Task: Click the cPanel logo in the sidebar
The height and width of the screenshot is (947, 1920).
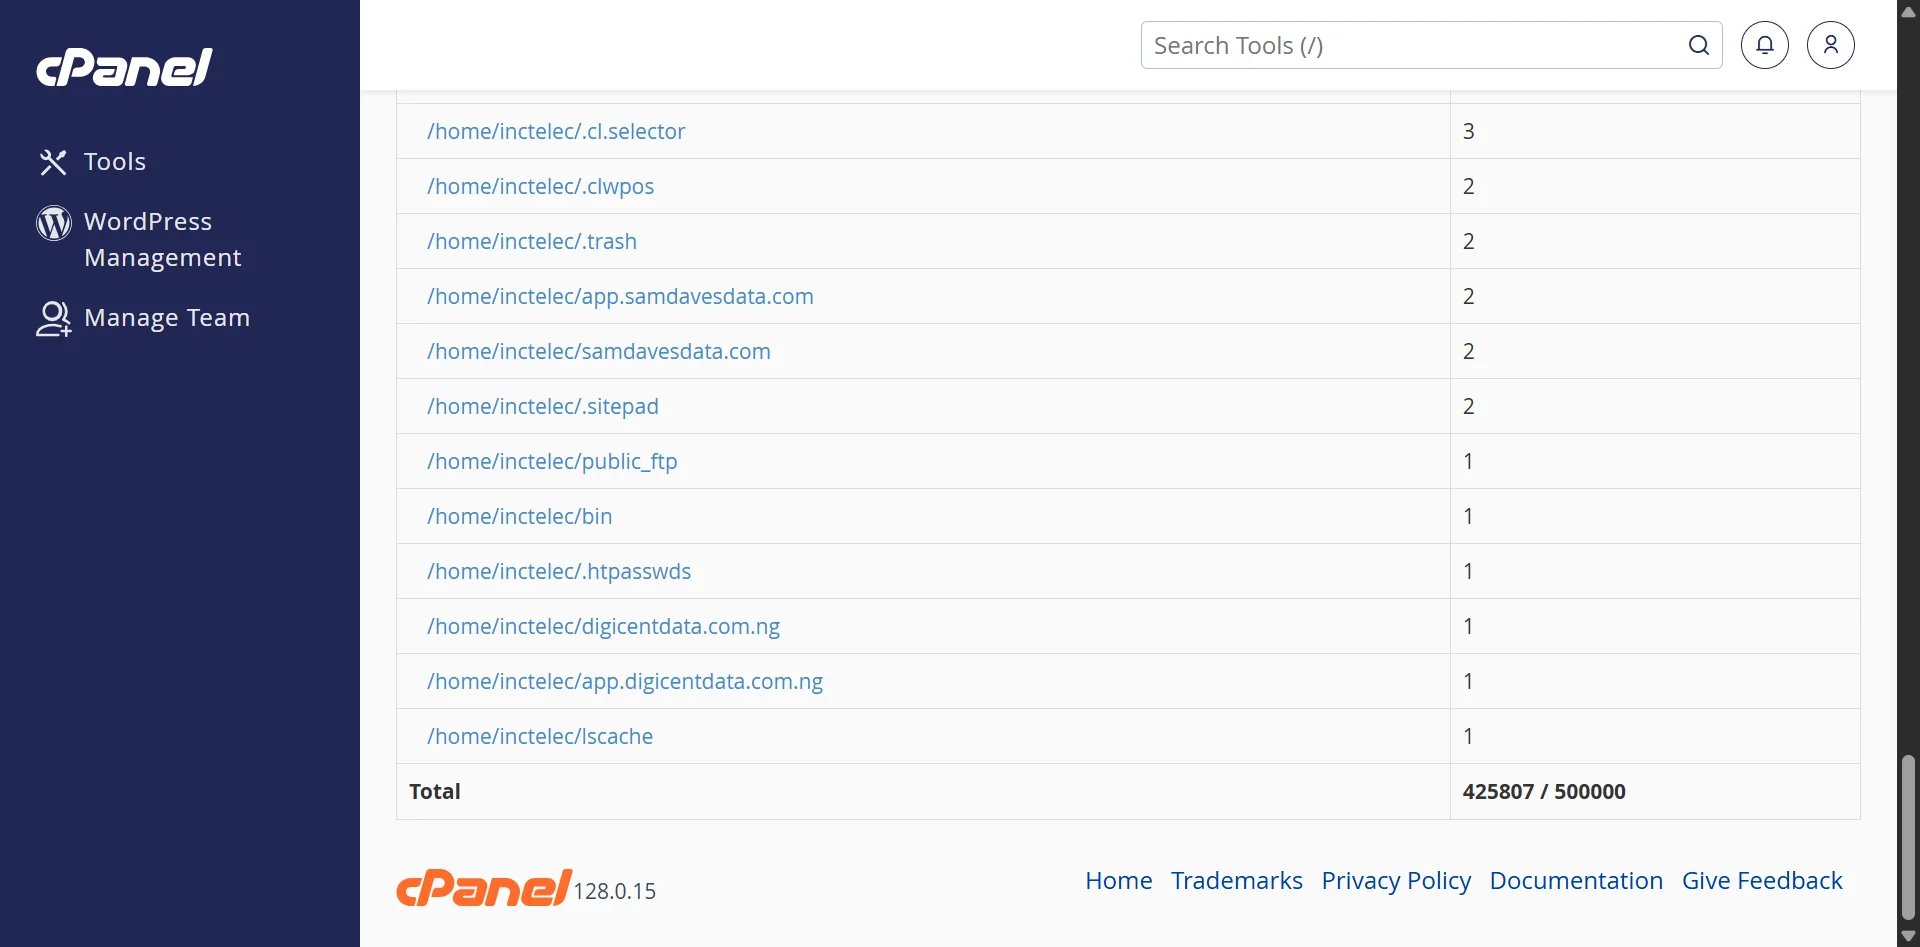Action: click(125, 67)
